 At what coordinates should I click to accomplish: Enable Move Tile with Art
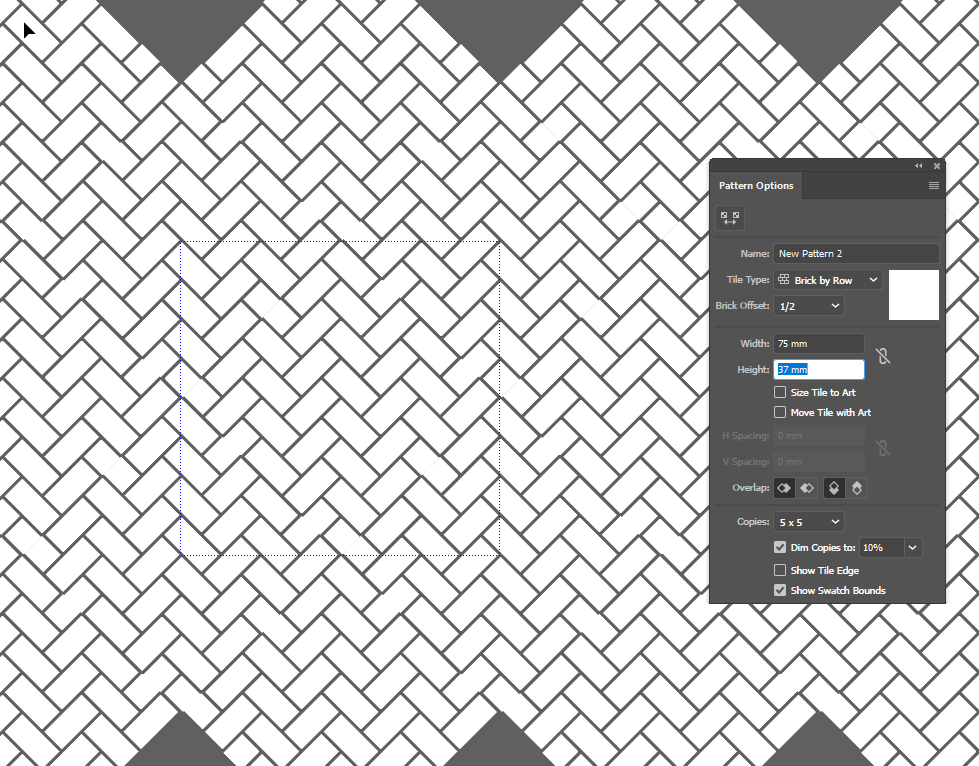780,412
